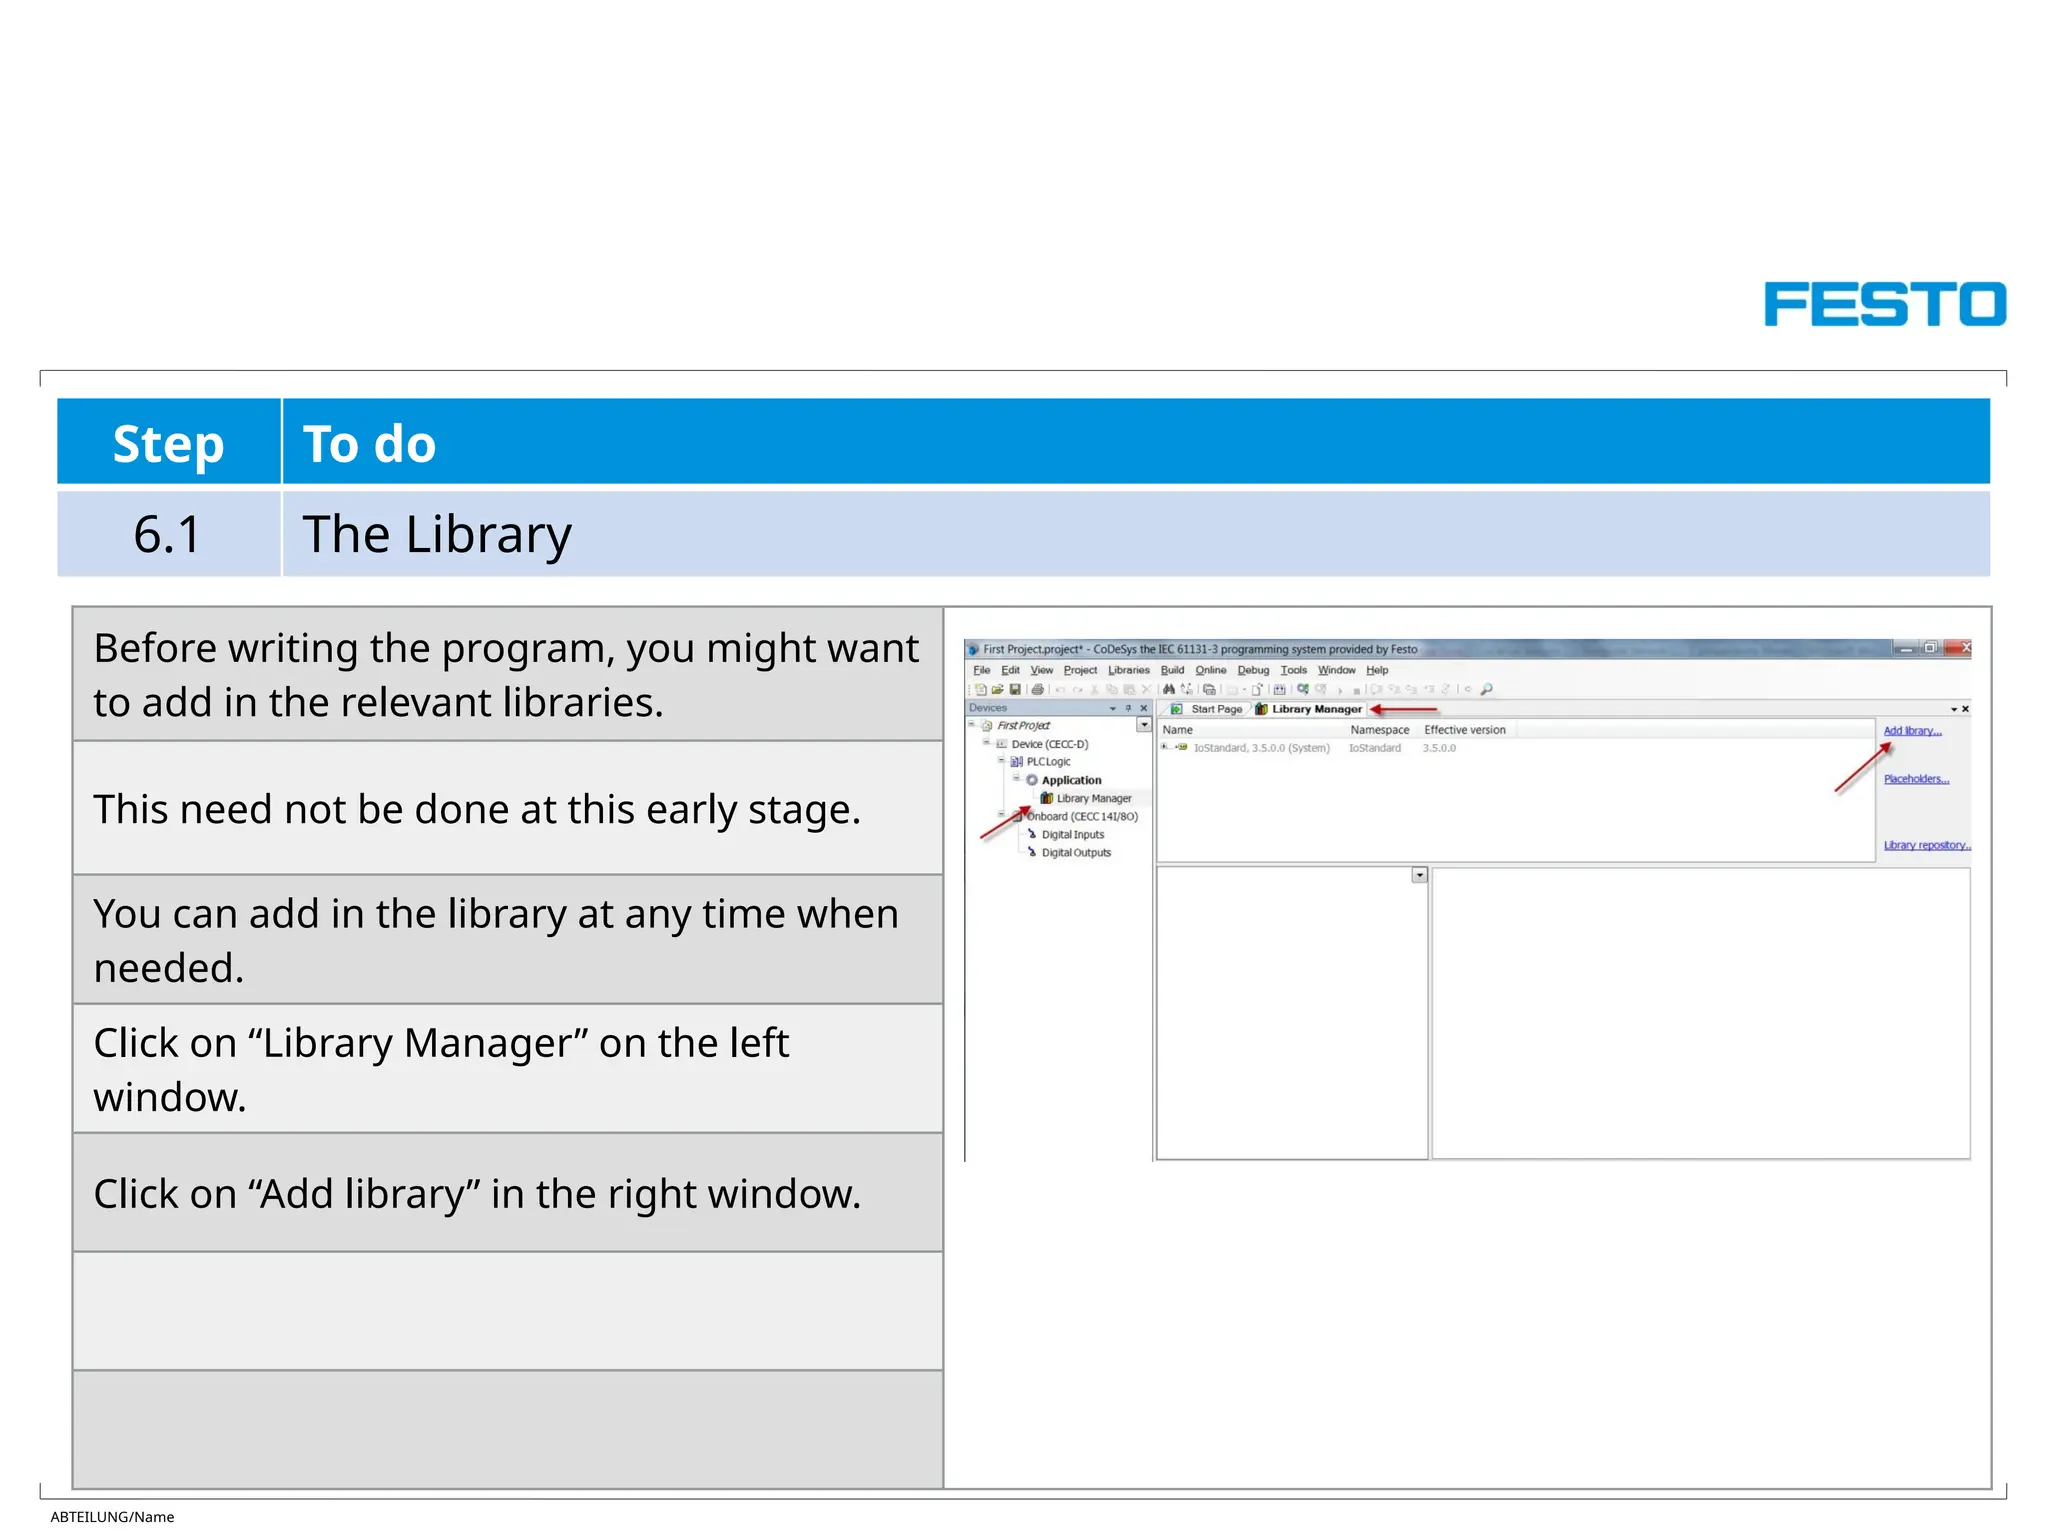
Task: Open the editor tab list dropdown arrow
Action: pyautogui.click(x=1954, y=709)
